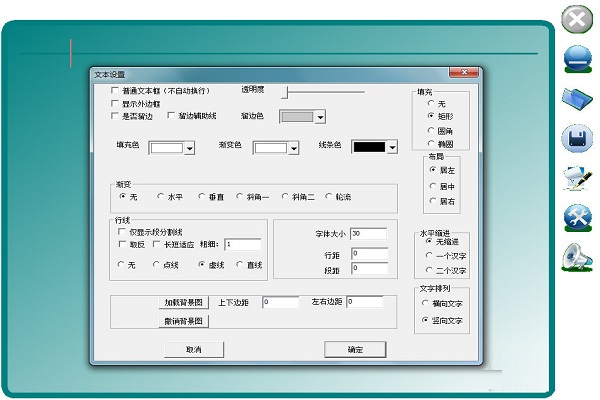This screenshot has height=400, width=600.
Task: Toggle the 显示外边框 checkbox
Action: point(114,103)
